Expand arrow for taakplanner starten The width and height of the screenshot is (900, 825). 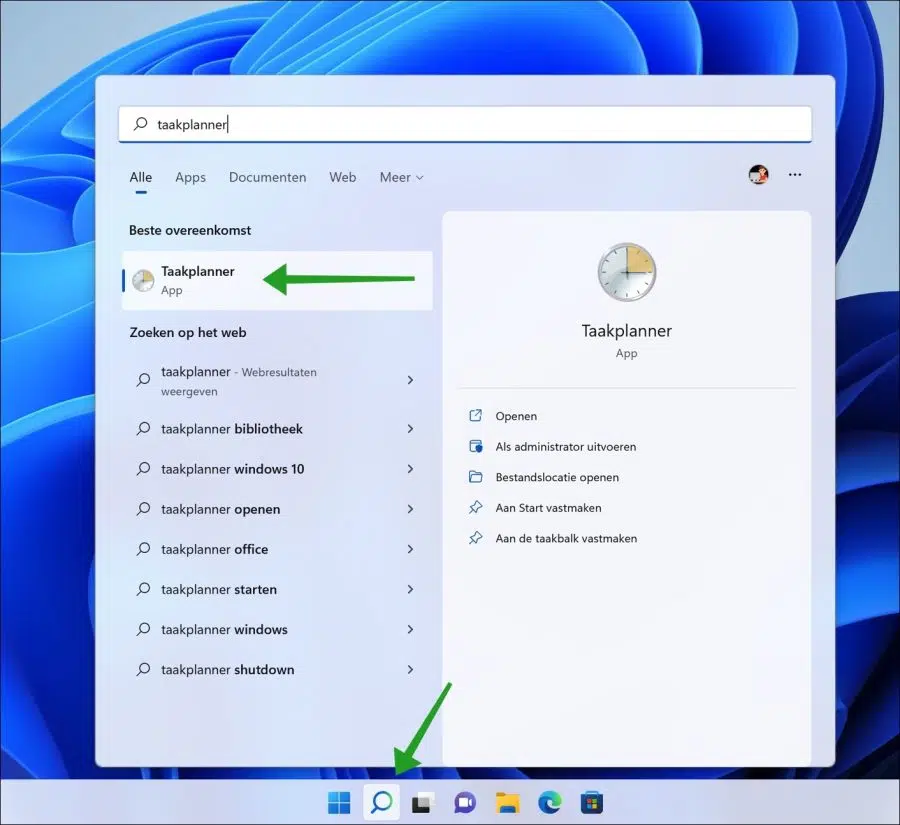click(410, 590)
